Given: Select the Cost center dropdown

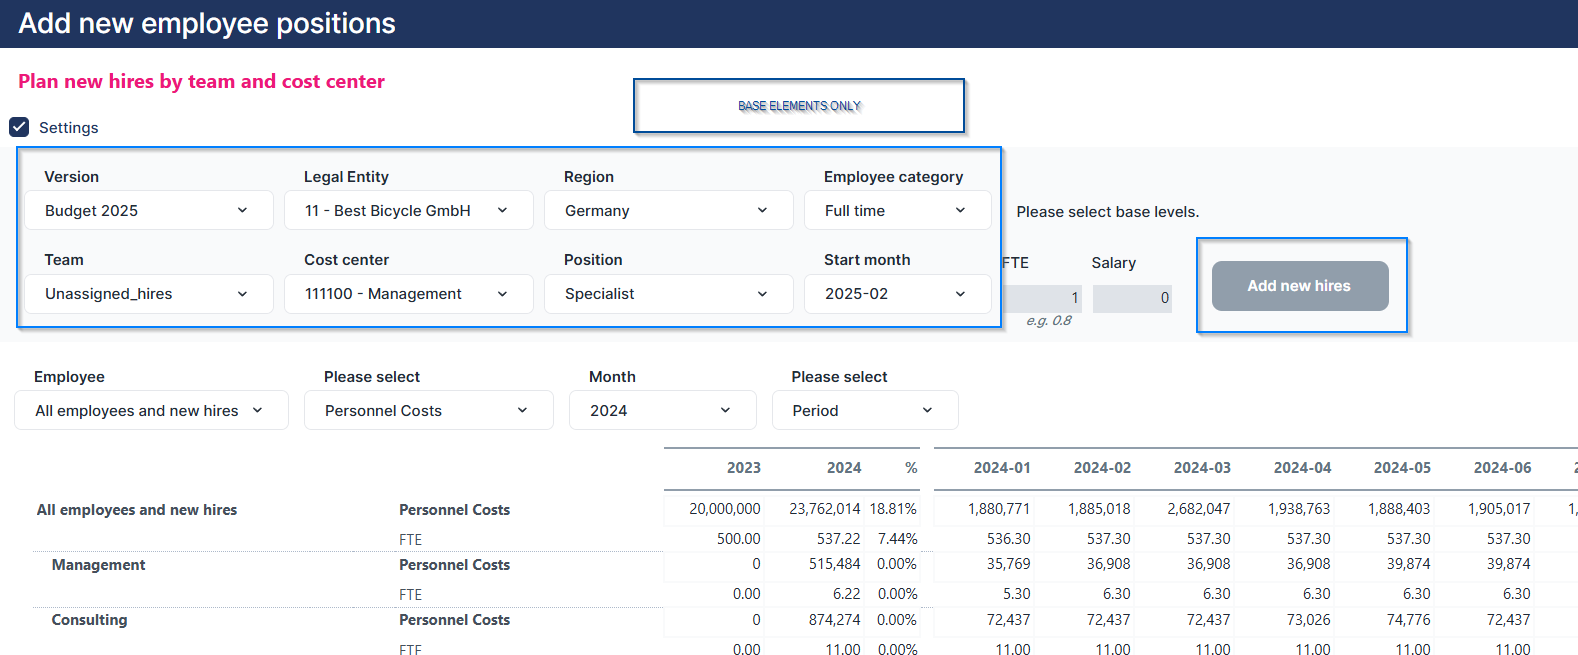Looking at the screenshot, I should pos(408,294).
